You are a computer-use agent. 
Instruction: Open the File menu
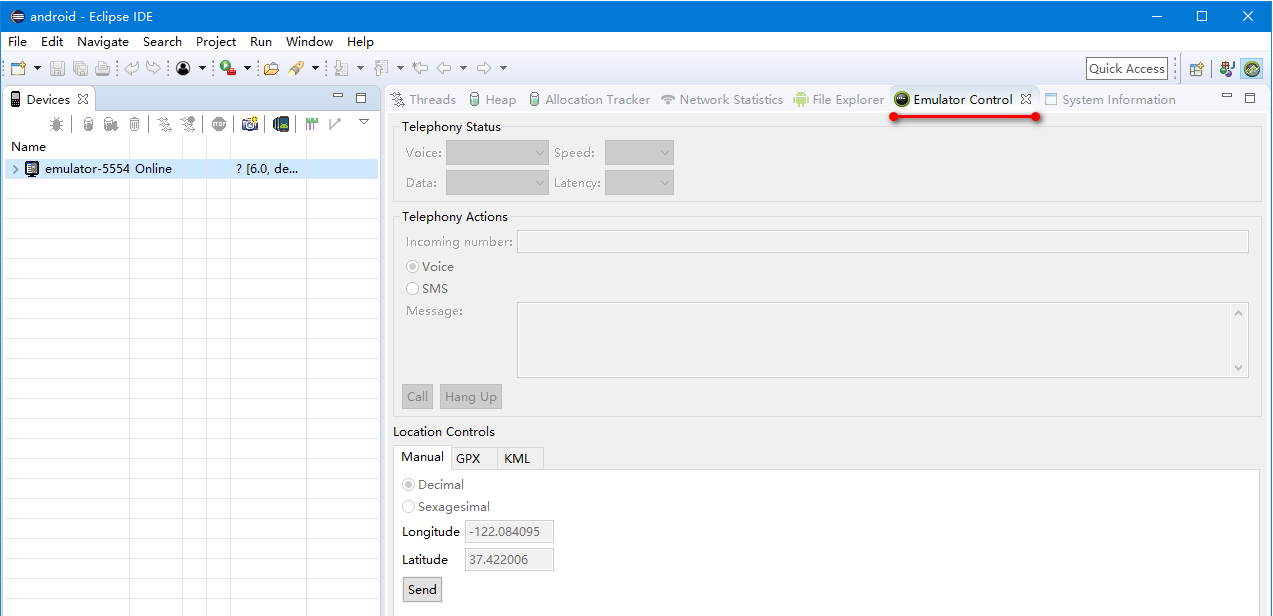17,42
